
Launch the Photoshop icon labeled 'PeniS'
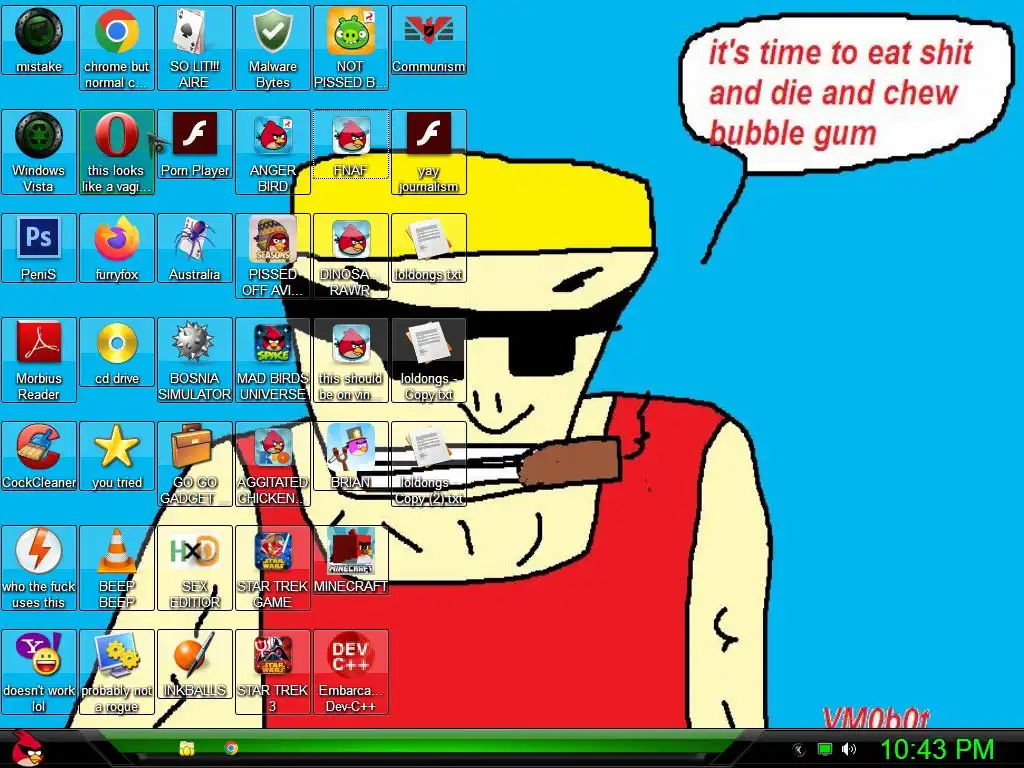click(39, 248)
